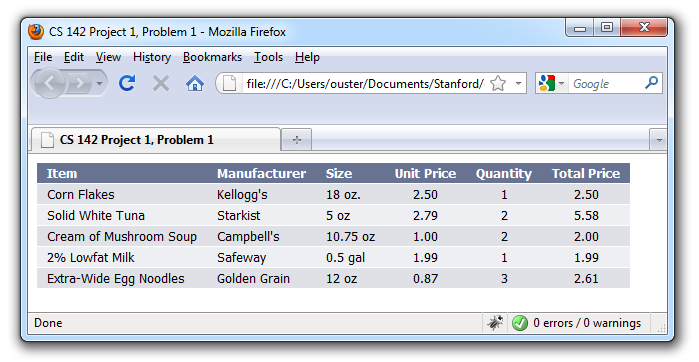Screen dimensions: 699x362
Task: Minimize the Firefox window
Action: coord(580,28)
